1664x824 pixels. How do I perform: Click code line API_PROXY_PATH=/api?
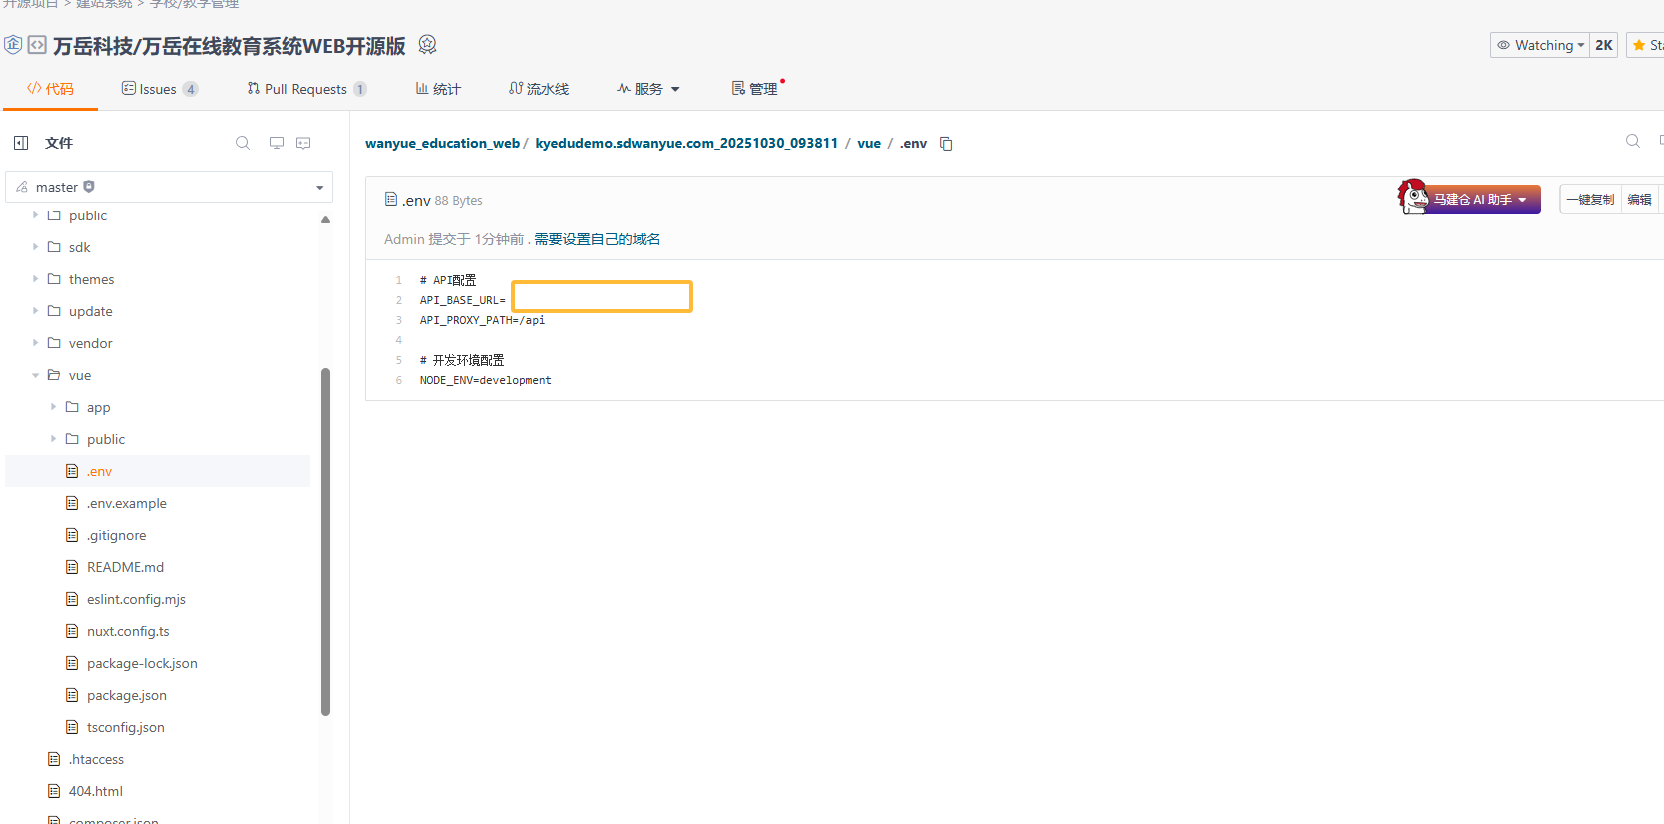[482, 320]
